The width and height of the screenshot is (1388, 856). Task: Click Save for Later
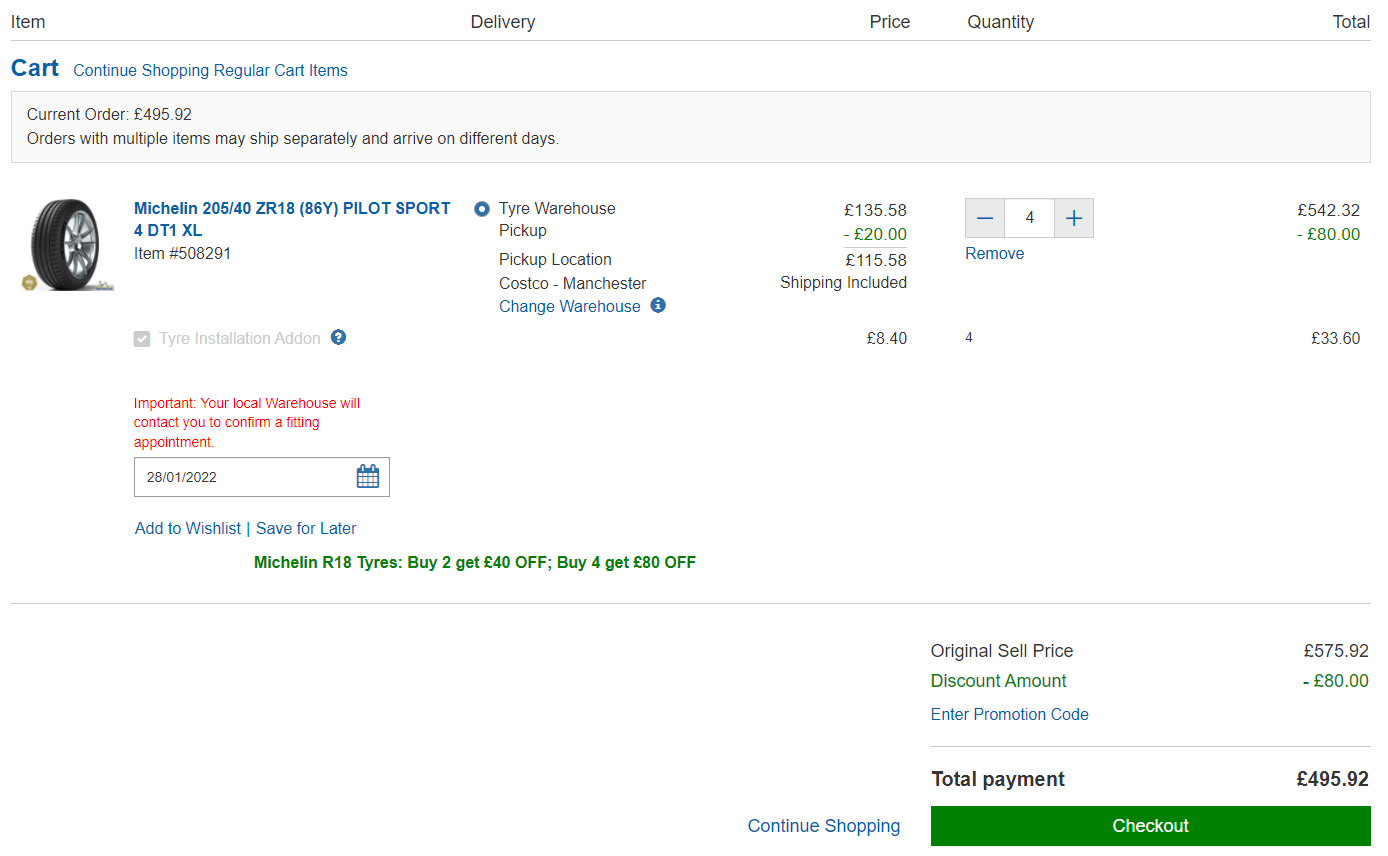(306, 528)
